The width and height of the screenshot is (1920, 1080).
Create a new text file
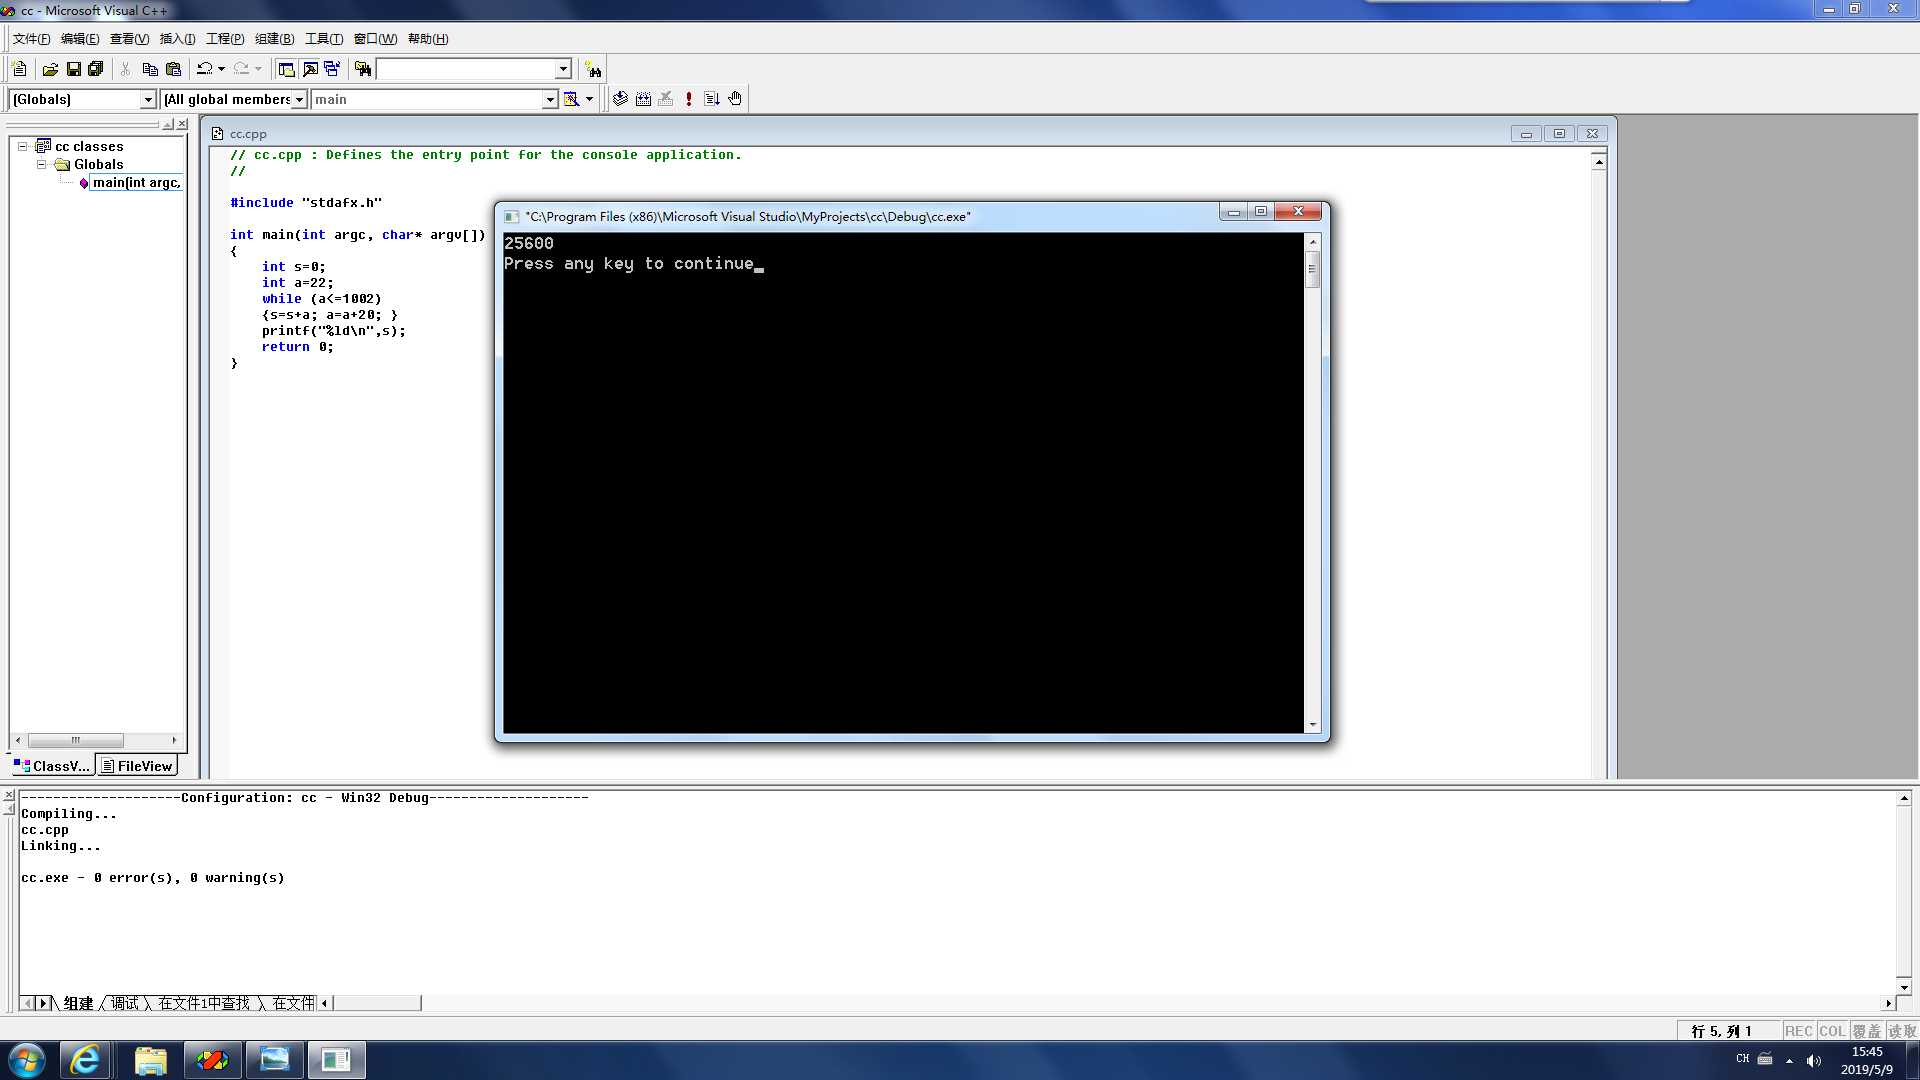19,69
